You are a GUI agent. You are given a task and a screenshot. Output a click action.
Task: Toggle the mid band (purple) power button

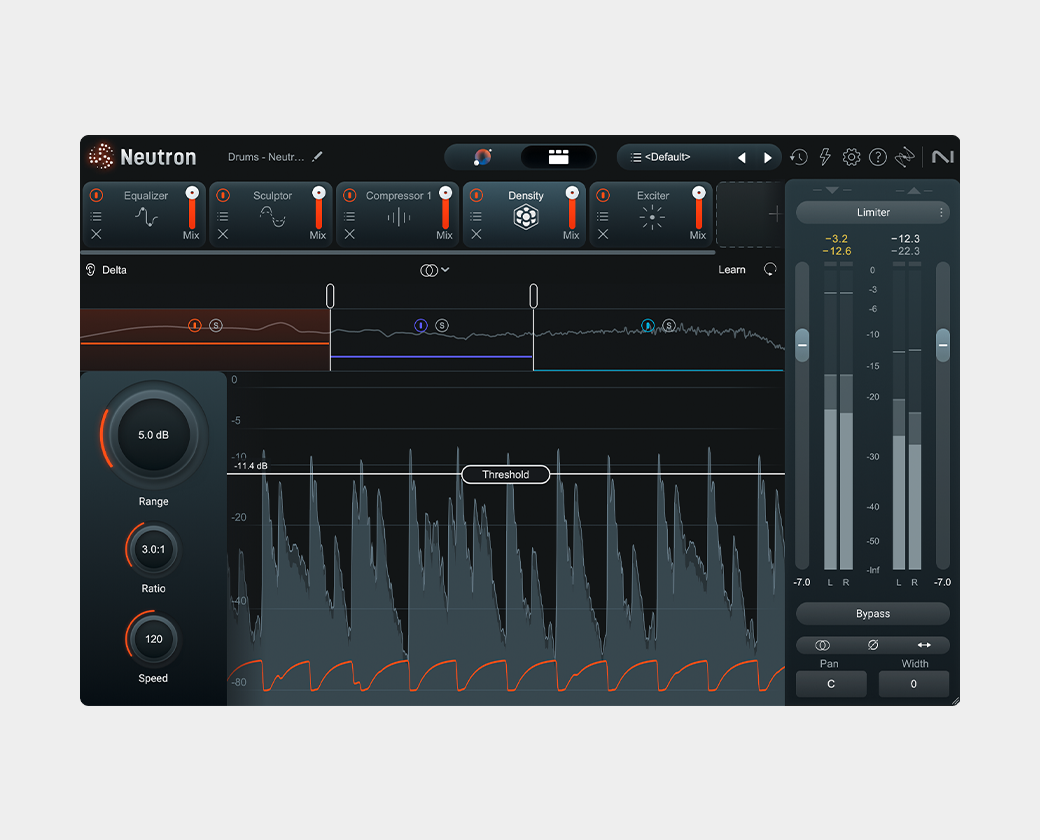[421, 325]
